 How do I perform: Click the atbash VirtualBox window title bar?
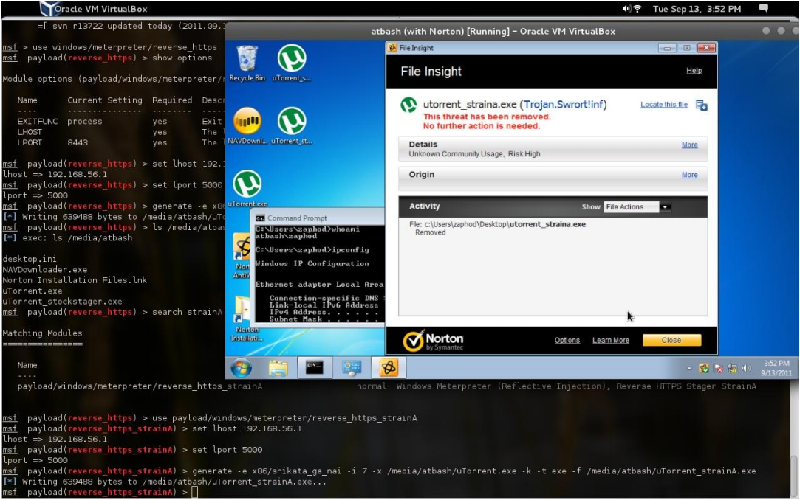pyautogui.click(x=493, y=31)
